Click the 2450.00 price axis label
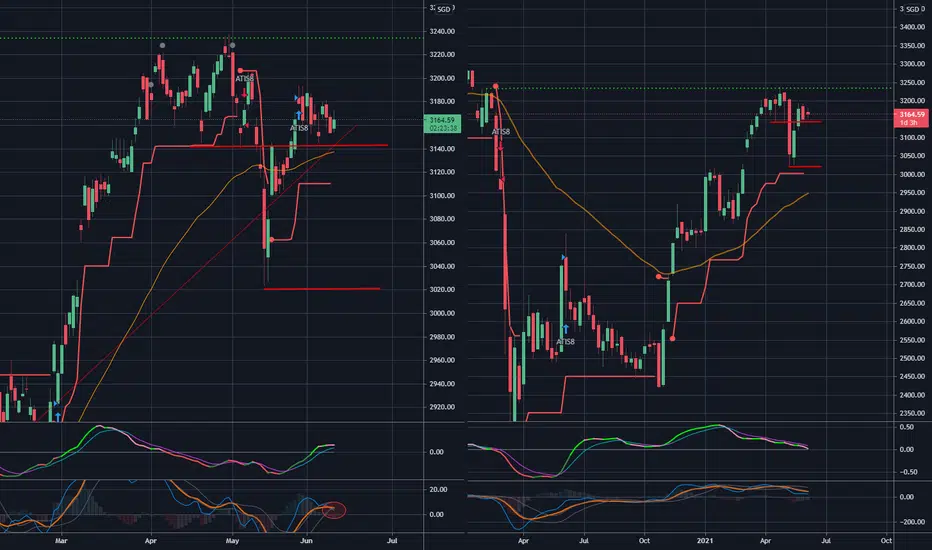The height and width of the screenshot is (550, 932). pos(912,377)
